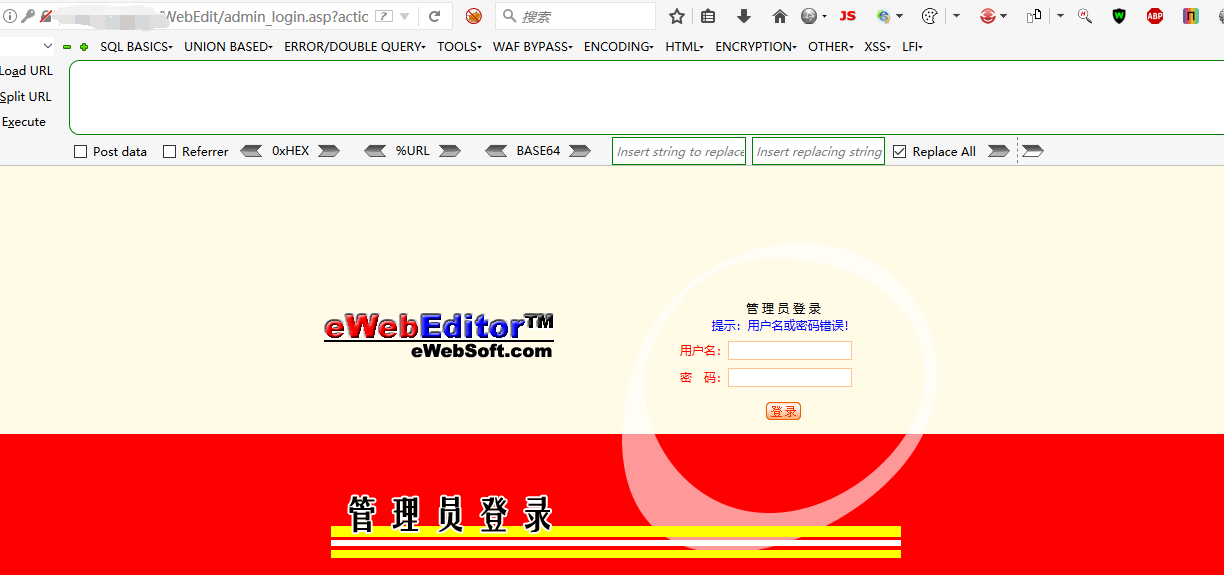Viewport: 1224px width, 575px height.
Task: Expand the address bar history dropdown arrow
Action: 405,17
